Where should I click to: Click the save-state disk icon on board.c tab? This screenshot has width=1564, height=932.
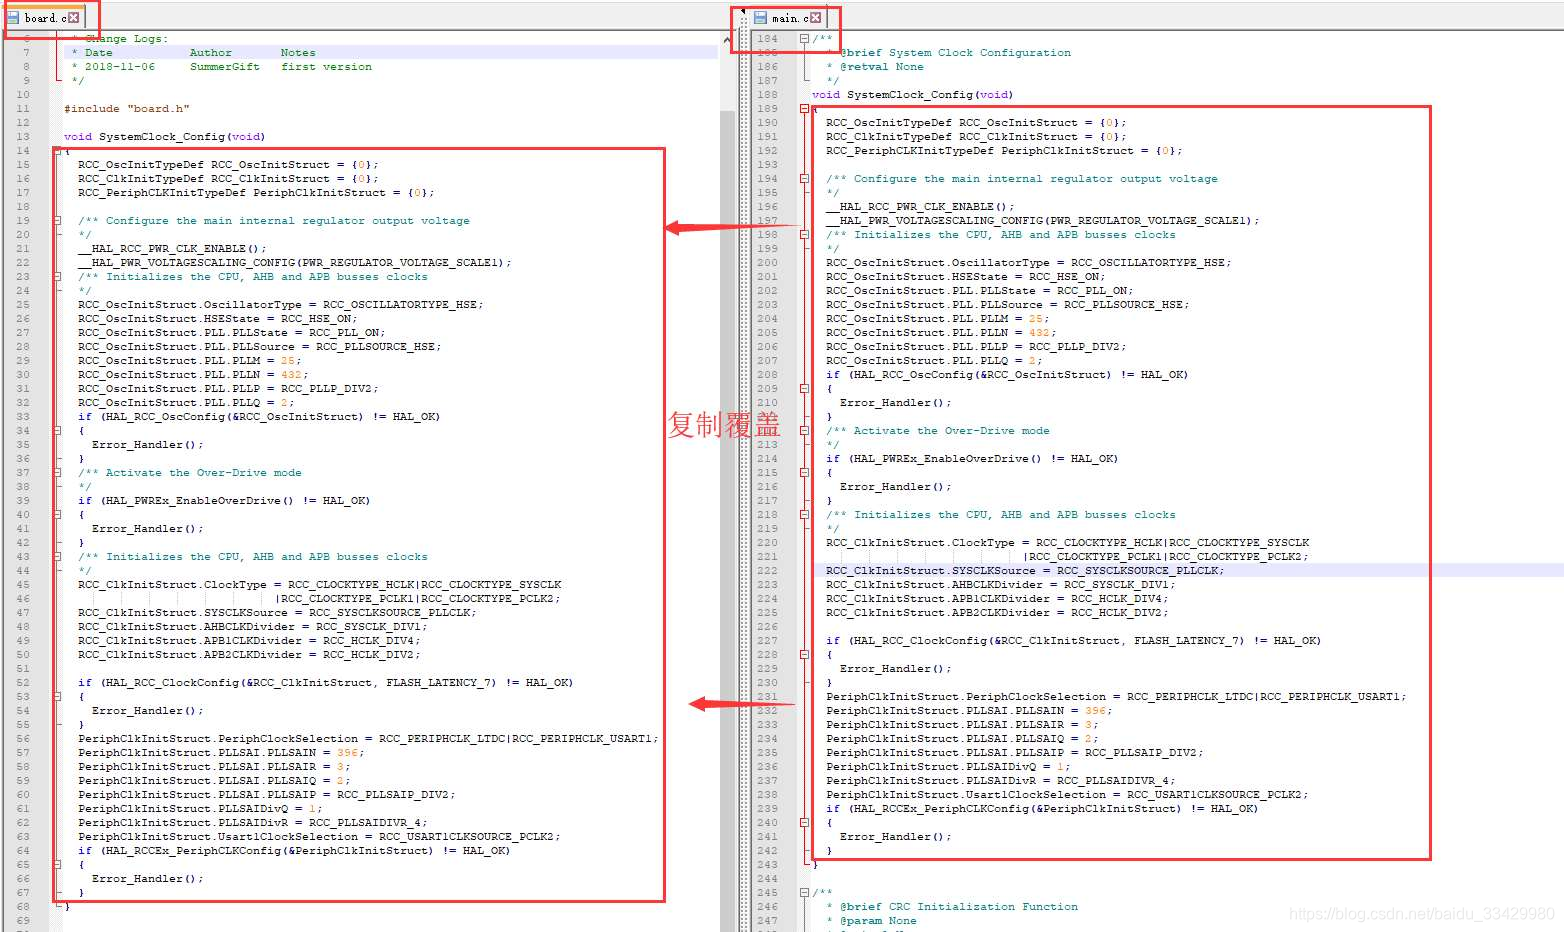pos(13,18)
